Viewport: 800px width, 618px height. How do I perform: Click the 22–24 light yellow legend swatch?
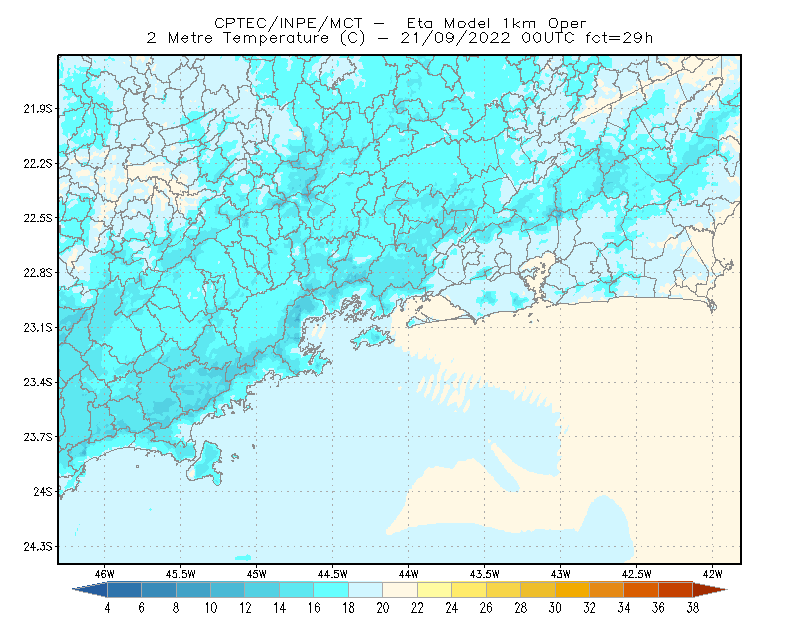[x=434, y=589]
